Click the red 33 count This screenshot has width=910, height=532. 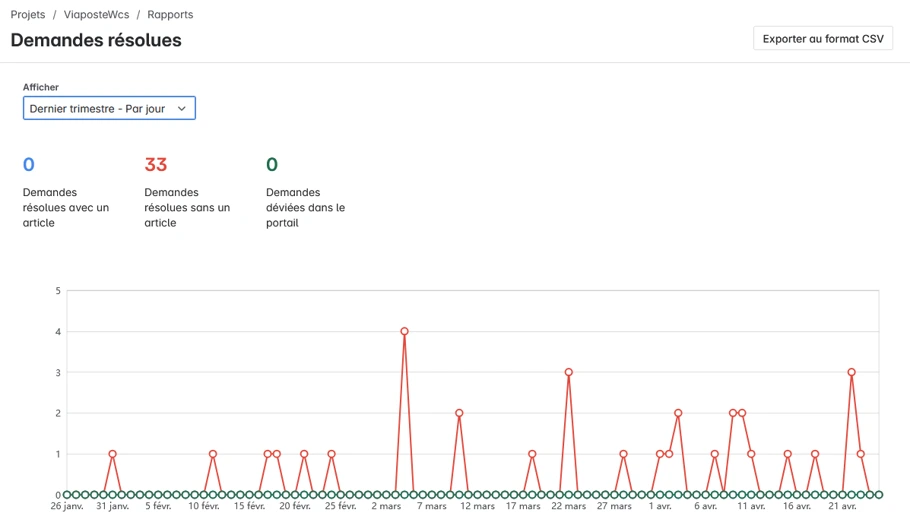pos(156,165)
